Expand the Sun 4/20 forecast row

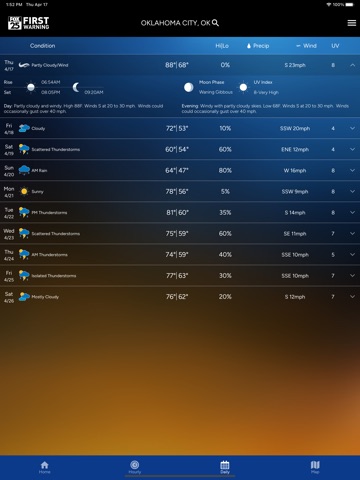352,170
